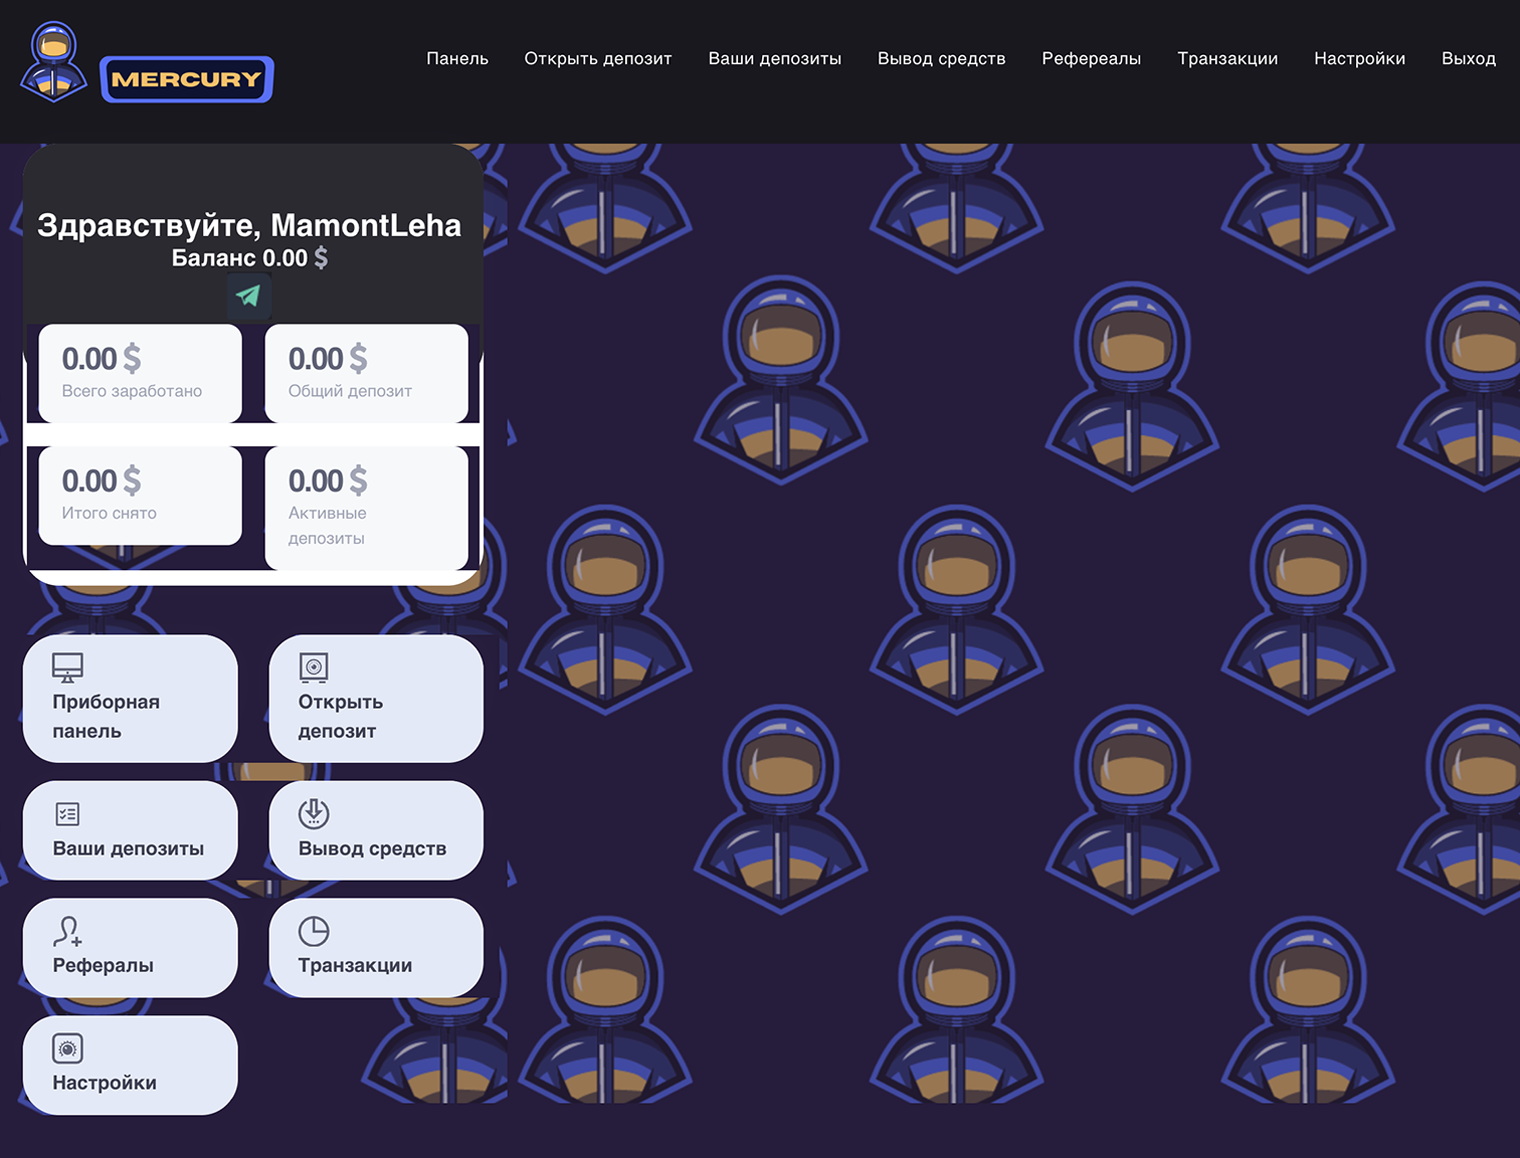Open Вывод средств from top navigation
Screen dimensions: 1520x1158
tap(942, 58)
